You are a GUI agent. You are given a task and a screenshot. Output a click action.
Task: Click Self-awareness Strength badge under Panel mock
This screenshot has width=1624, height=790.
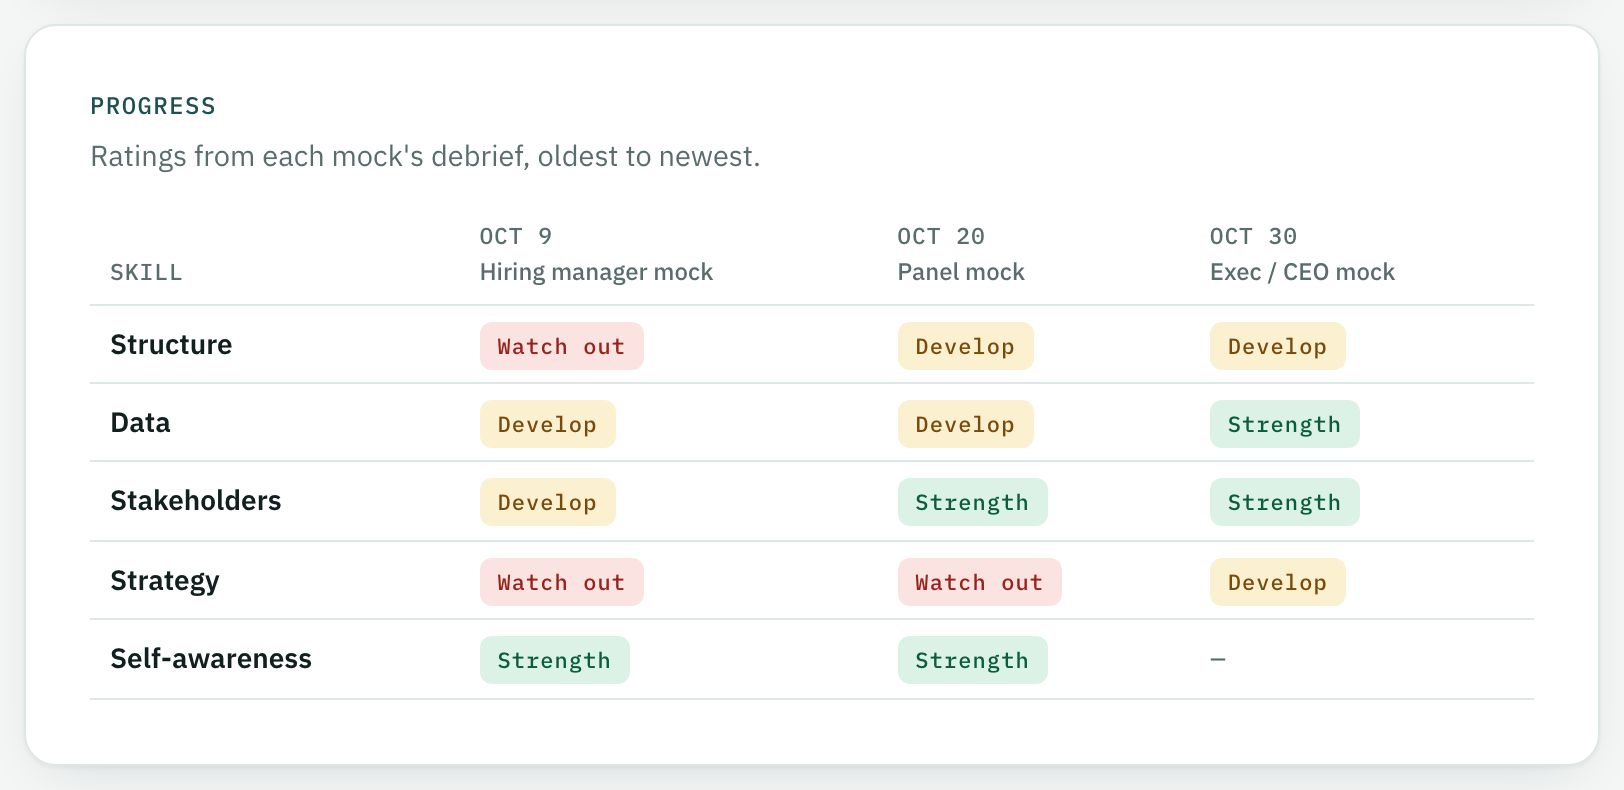(973, 660)
